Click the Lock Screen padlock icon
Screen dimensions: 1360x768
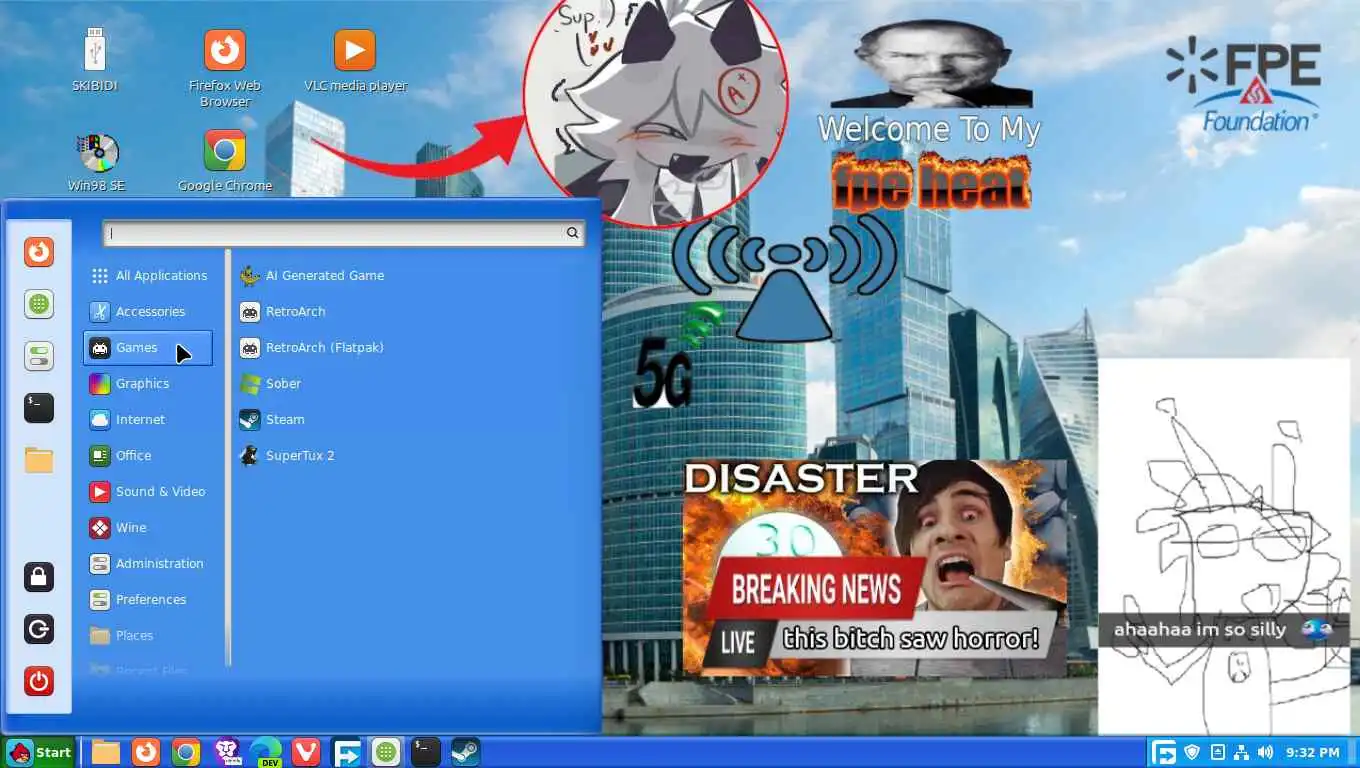(x=39, y=577)
